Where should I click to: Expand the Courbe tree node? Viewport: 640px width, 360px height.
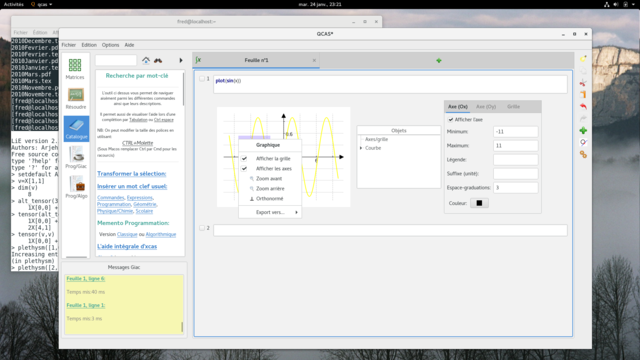[361, 148]
